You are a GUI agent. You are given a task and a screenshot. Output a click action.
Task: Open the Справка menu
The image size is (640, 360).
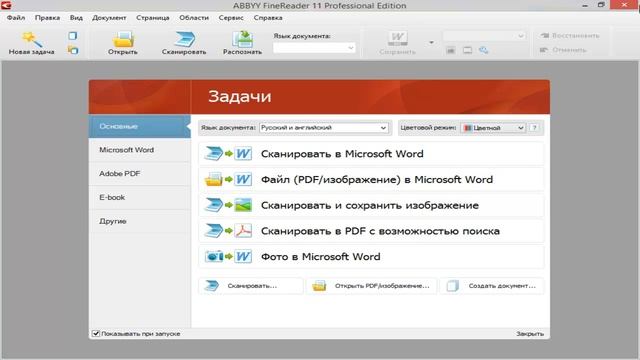(268, 18)
